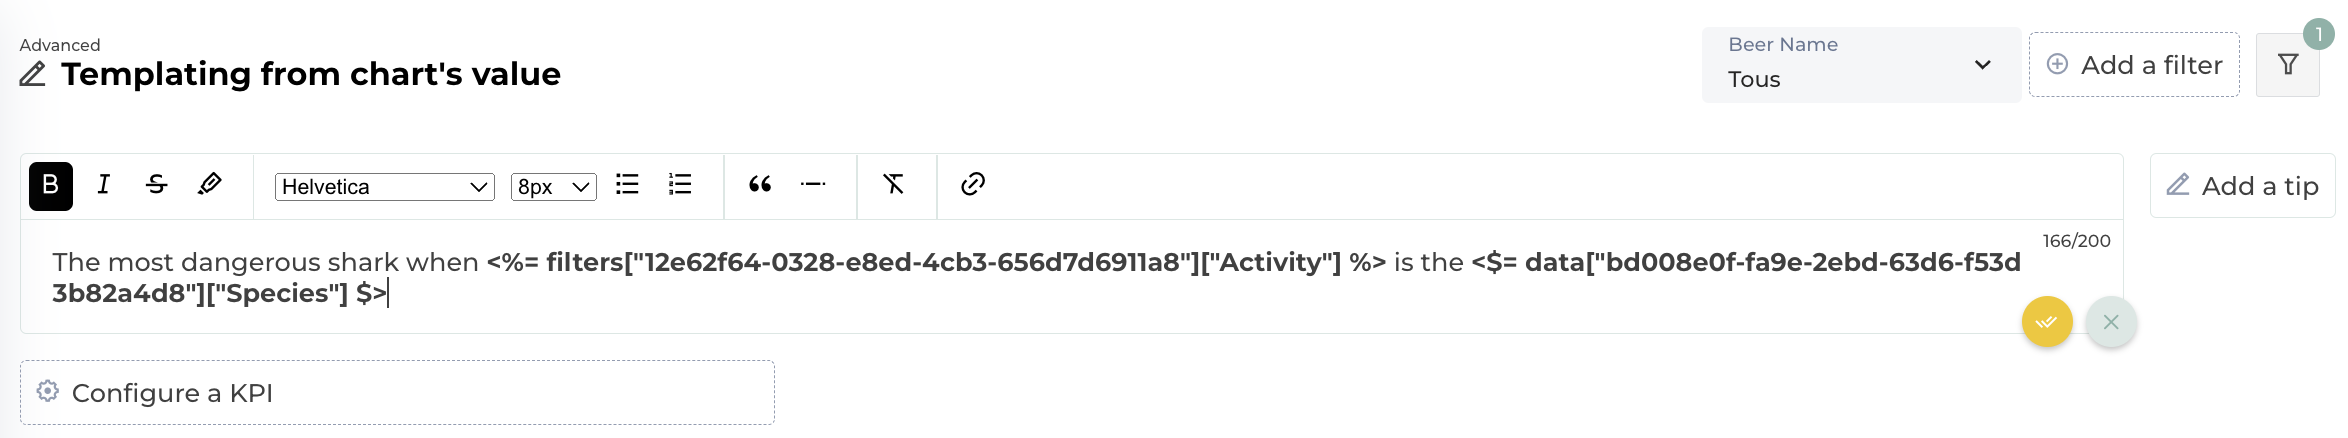Insert a bulleted list
The image size is (2348, 438).
point(627,185)
